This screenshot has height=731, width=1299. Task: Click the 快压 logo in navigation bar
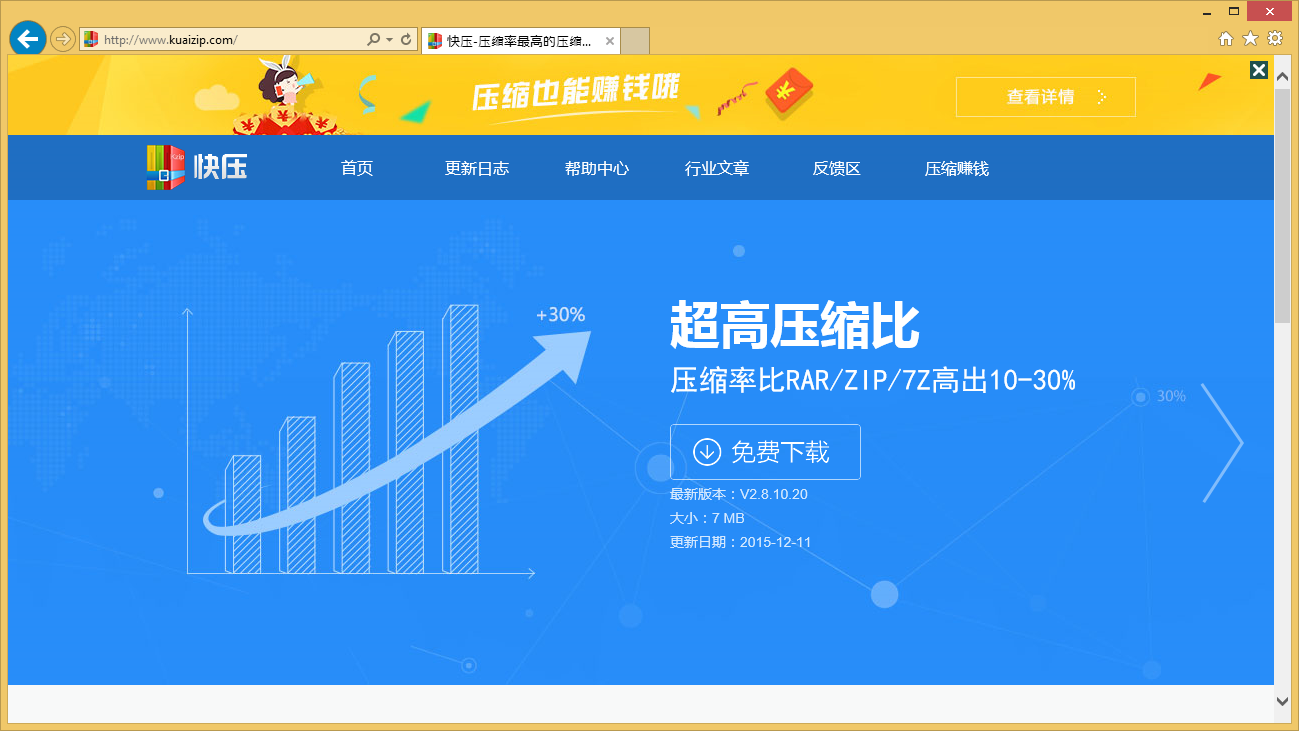click(197, 167)
